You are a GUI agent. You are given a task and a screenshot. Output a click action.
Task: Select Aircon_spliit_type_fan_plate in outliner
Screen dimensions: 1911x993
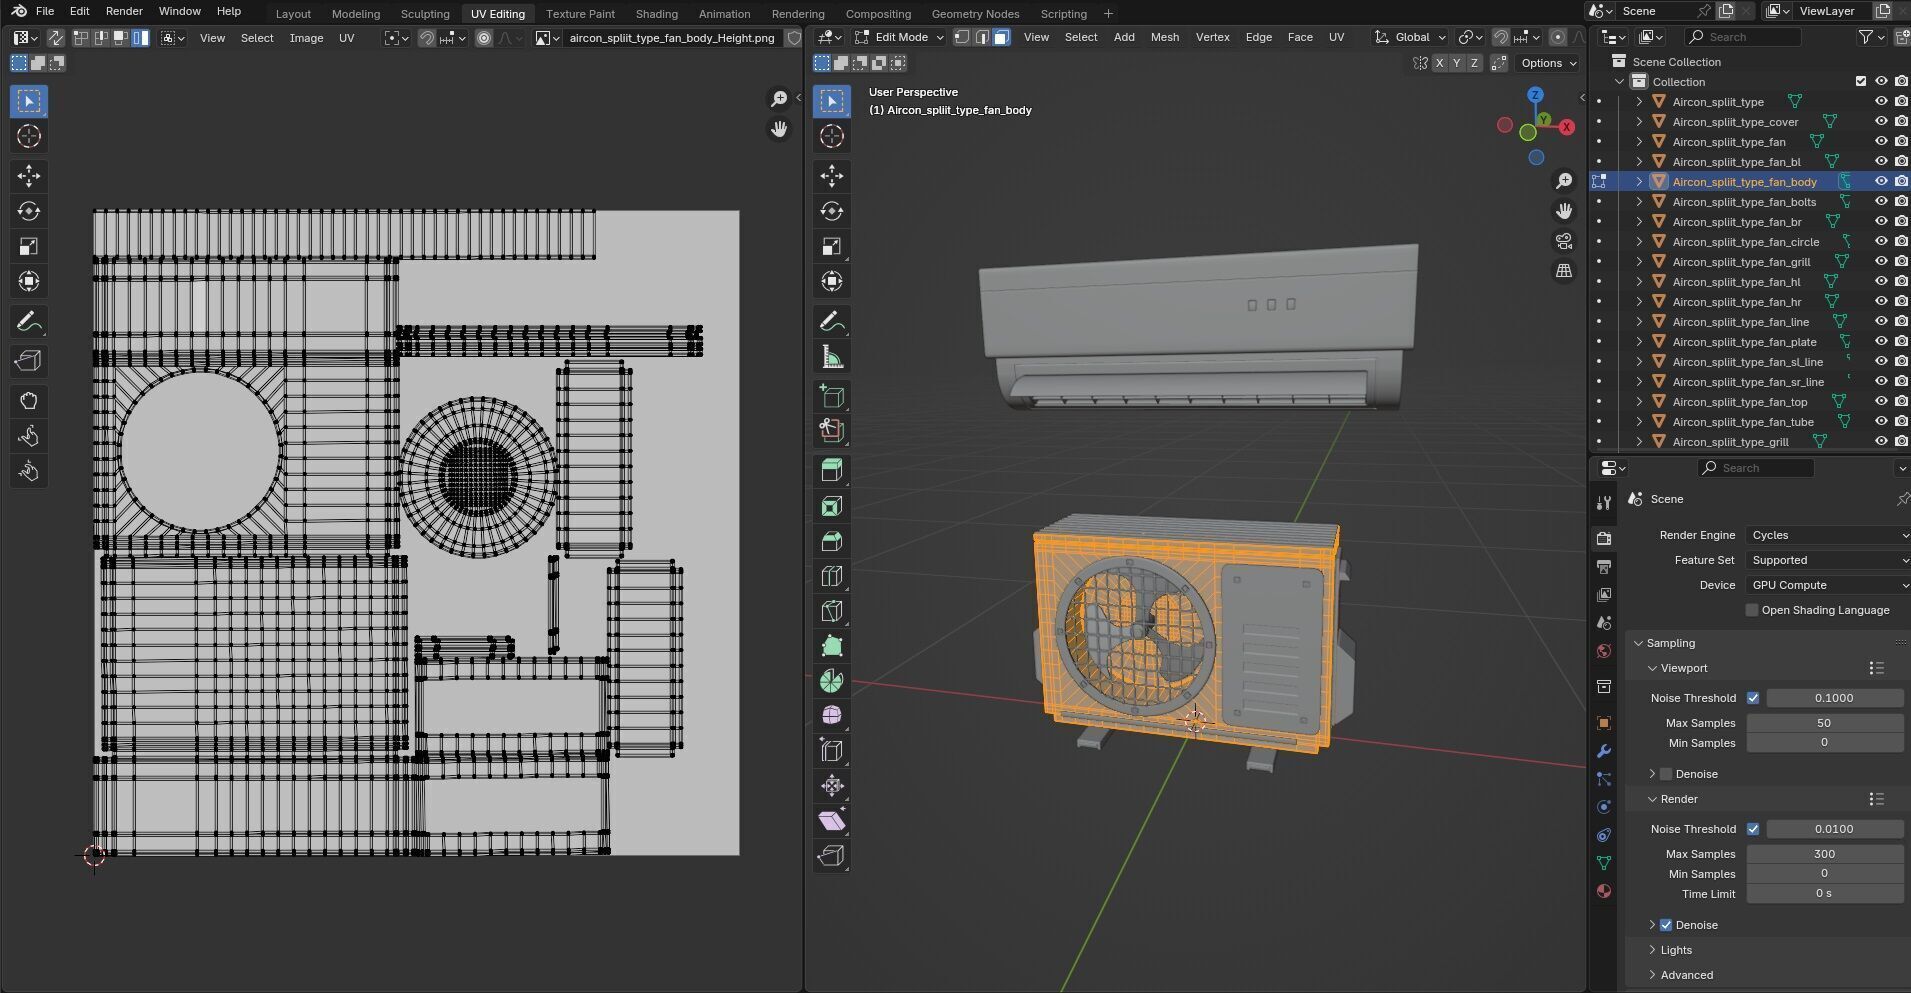(1744, 342)
